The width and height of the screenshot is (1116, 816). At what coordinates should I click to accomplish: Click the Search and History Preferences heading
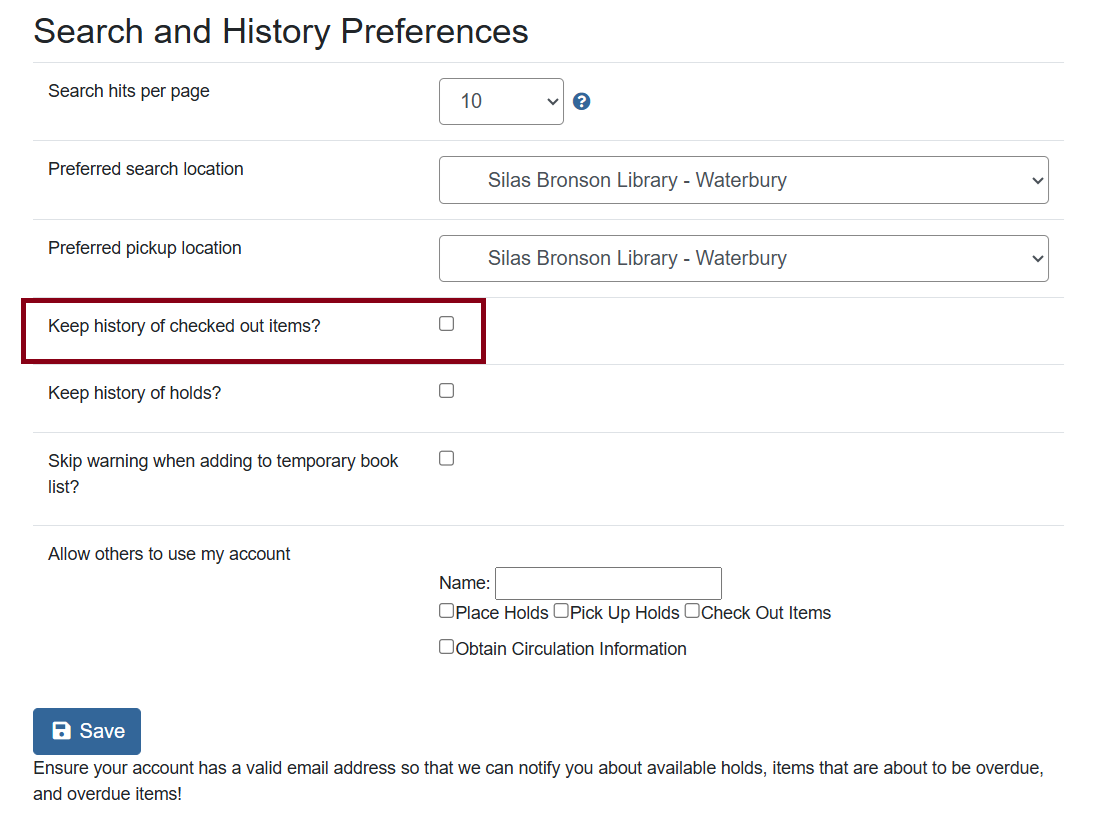coord(280,31)
